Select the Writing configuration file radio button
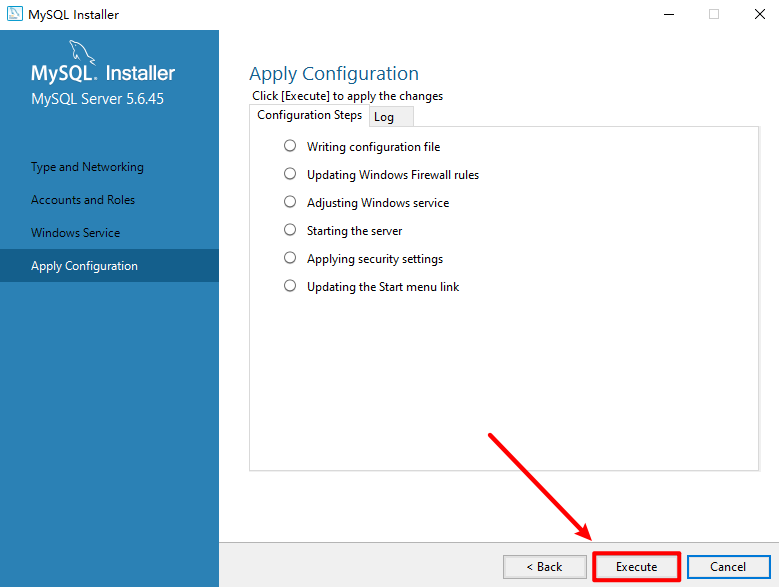The height and width of the screenshot is (587, 779). [290, 146]
